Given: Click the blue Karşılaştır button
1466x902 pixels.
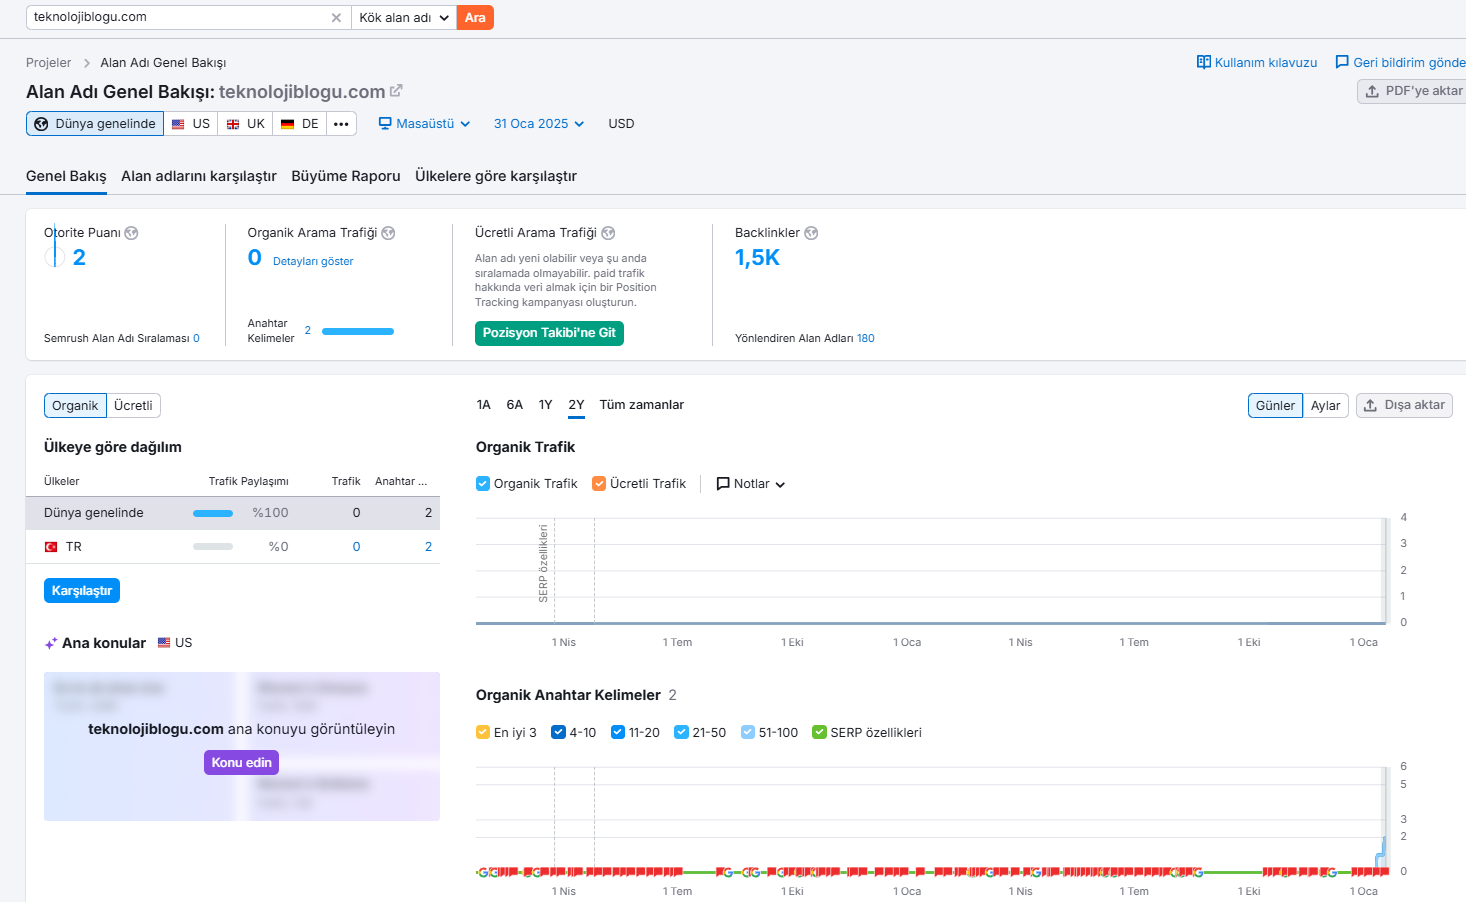Looking at the screenshot, I should point(82,591).
